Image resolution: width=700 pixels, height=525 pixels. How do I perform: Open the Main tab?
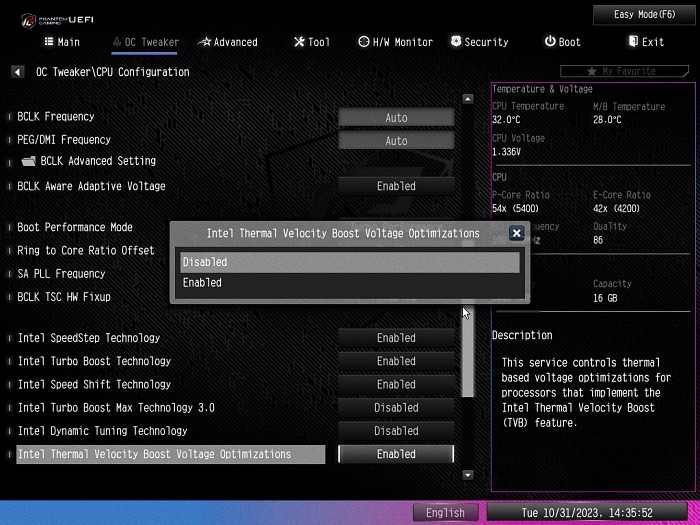62,42
